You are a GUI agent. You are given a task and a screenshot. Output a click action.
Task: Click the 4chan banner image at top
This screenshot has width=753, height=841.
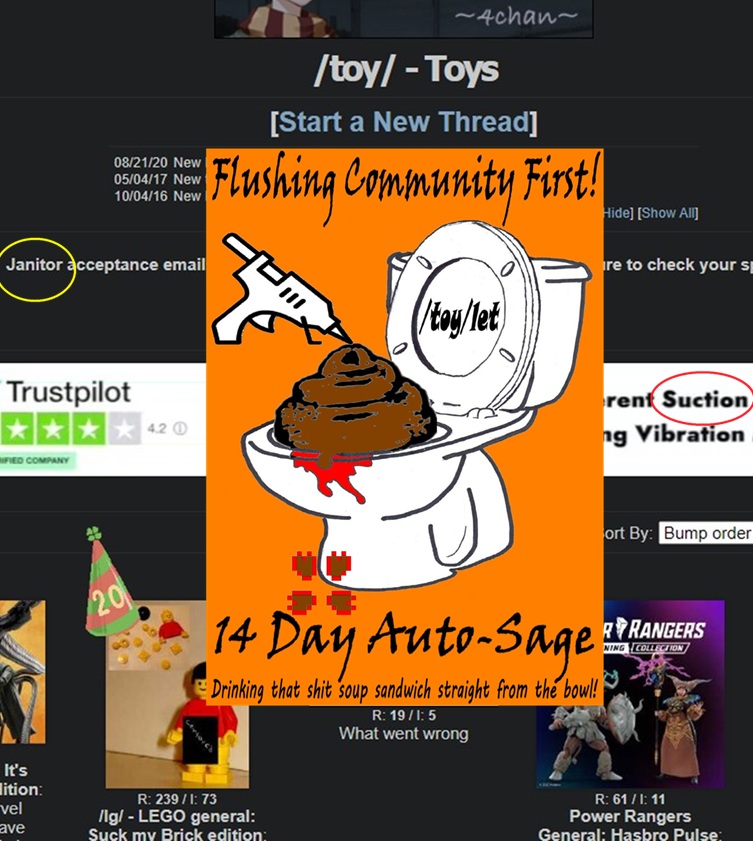[x=403, y=19]
